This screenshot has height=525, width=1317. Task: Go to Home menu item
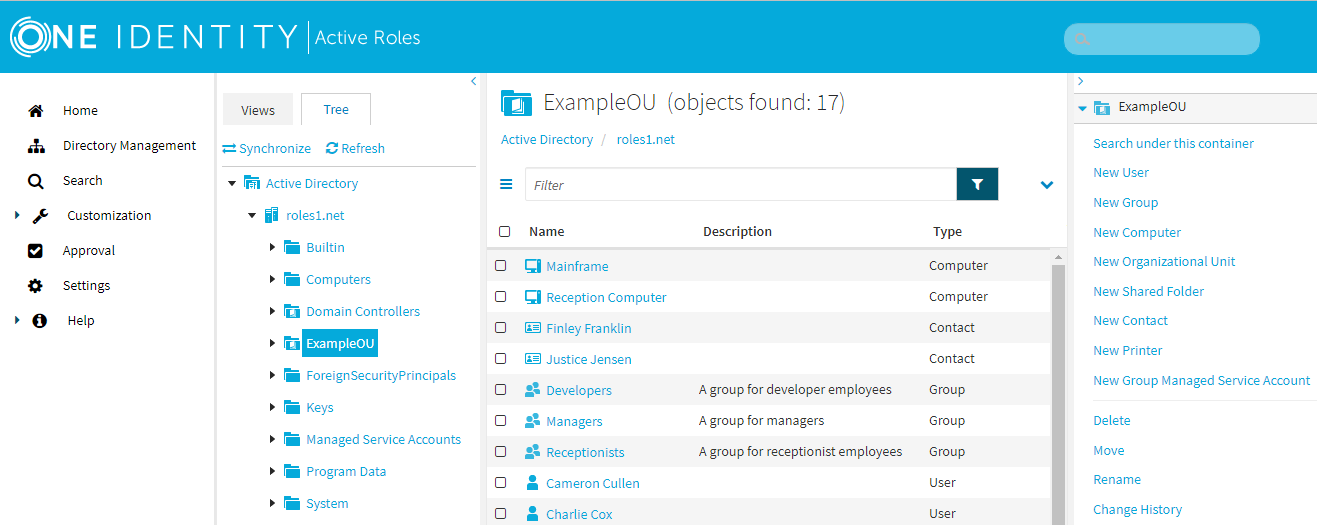(80, 111)
